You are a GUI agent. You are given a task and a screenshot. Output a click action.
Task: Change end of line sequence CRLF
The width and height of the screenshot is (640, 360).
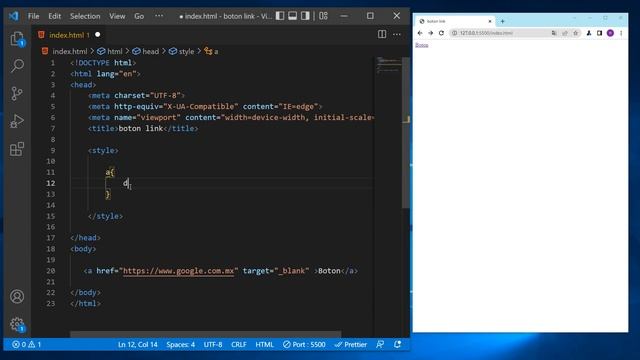[x=239, y=344]
